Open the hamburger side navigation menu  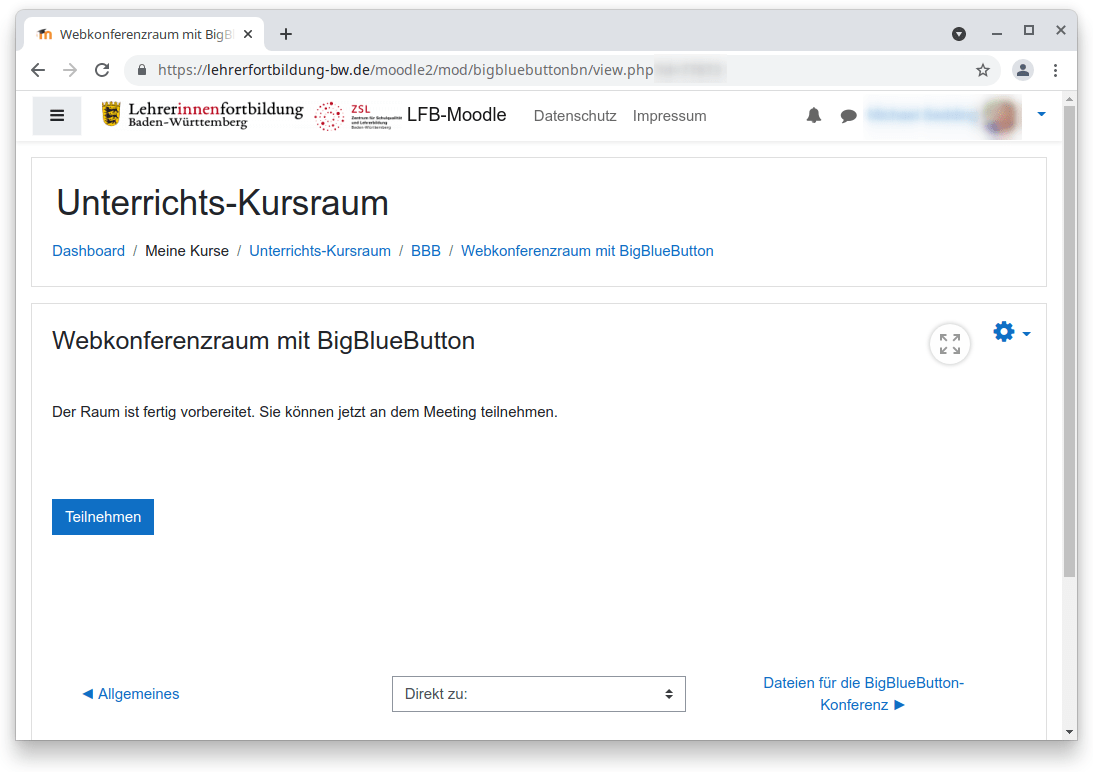57,116
